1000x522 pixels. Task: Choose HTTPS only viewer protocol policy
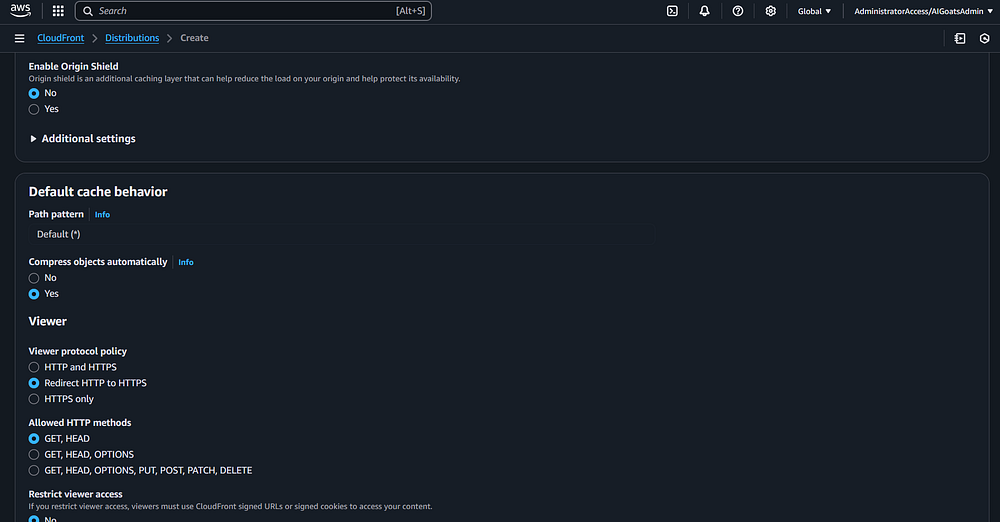[34, 399]
